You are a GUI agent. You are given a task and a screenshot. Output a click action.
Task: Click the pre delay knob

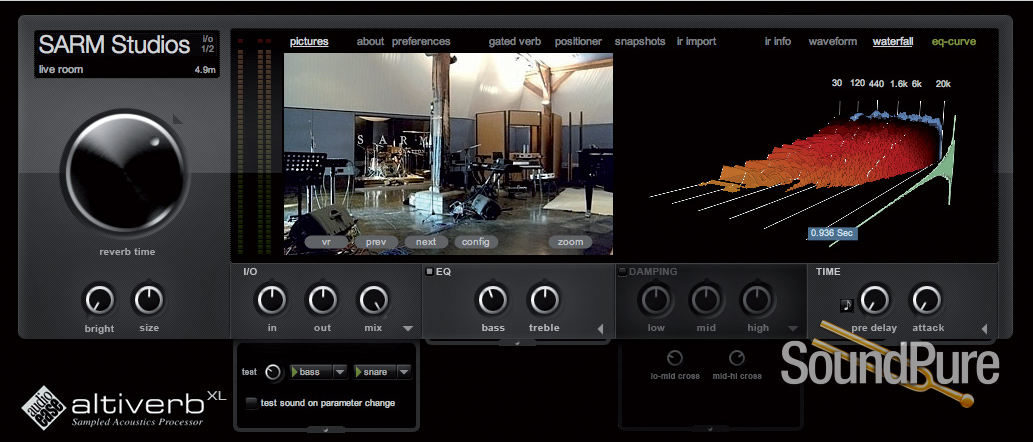click(x=874, y=300)
